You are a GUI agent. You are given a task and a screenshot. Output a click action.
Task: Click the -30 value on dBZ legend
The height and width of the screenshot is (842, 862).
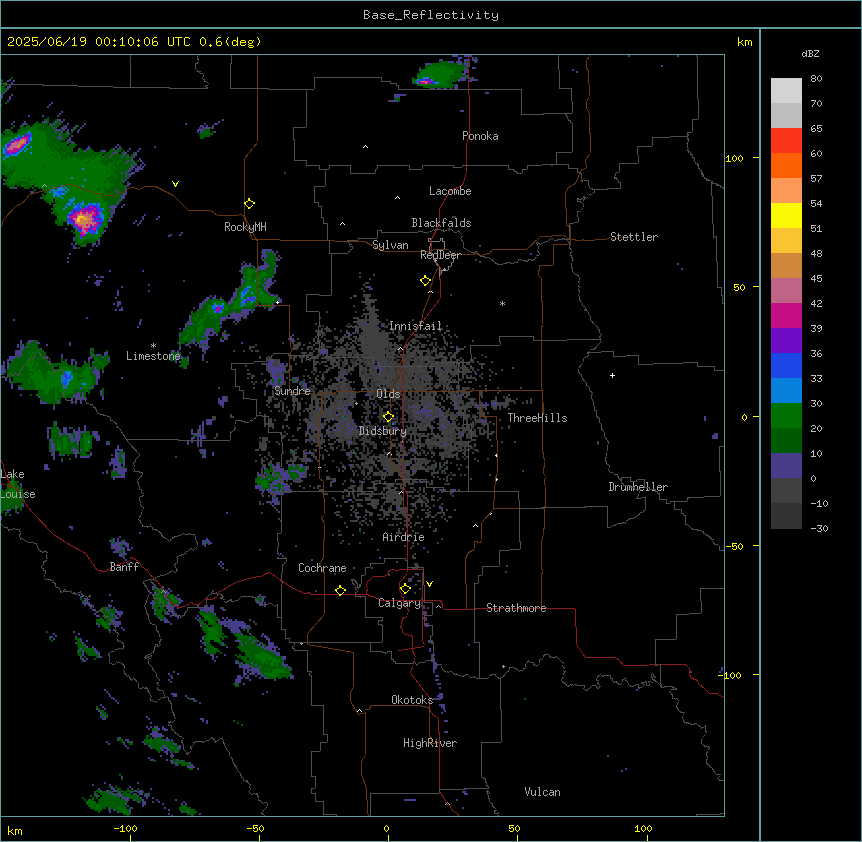pyautogui.click(x=819, y=528)
